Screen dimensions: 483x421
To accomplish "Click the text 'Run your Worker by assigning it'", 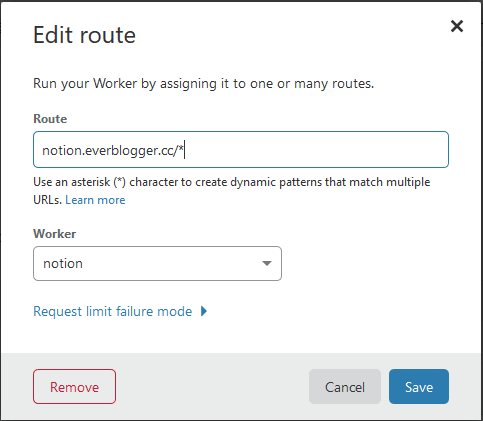I will point(132,84).
